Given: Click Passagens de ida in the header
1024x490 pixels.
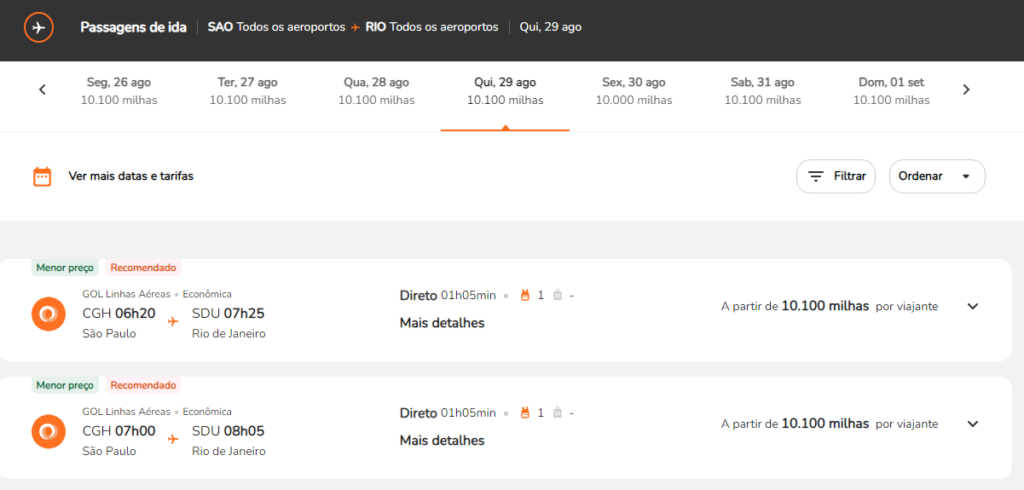Looking at the screenshot, I should (x=133, y=27).
